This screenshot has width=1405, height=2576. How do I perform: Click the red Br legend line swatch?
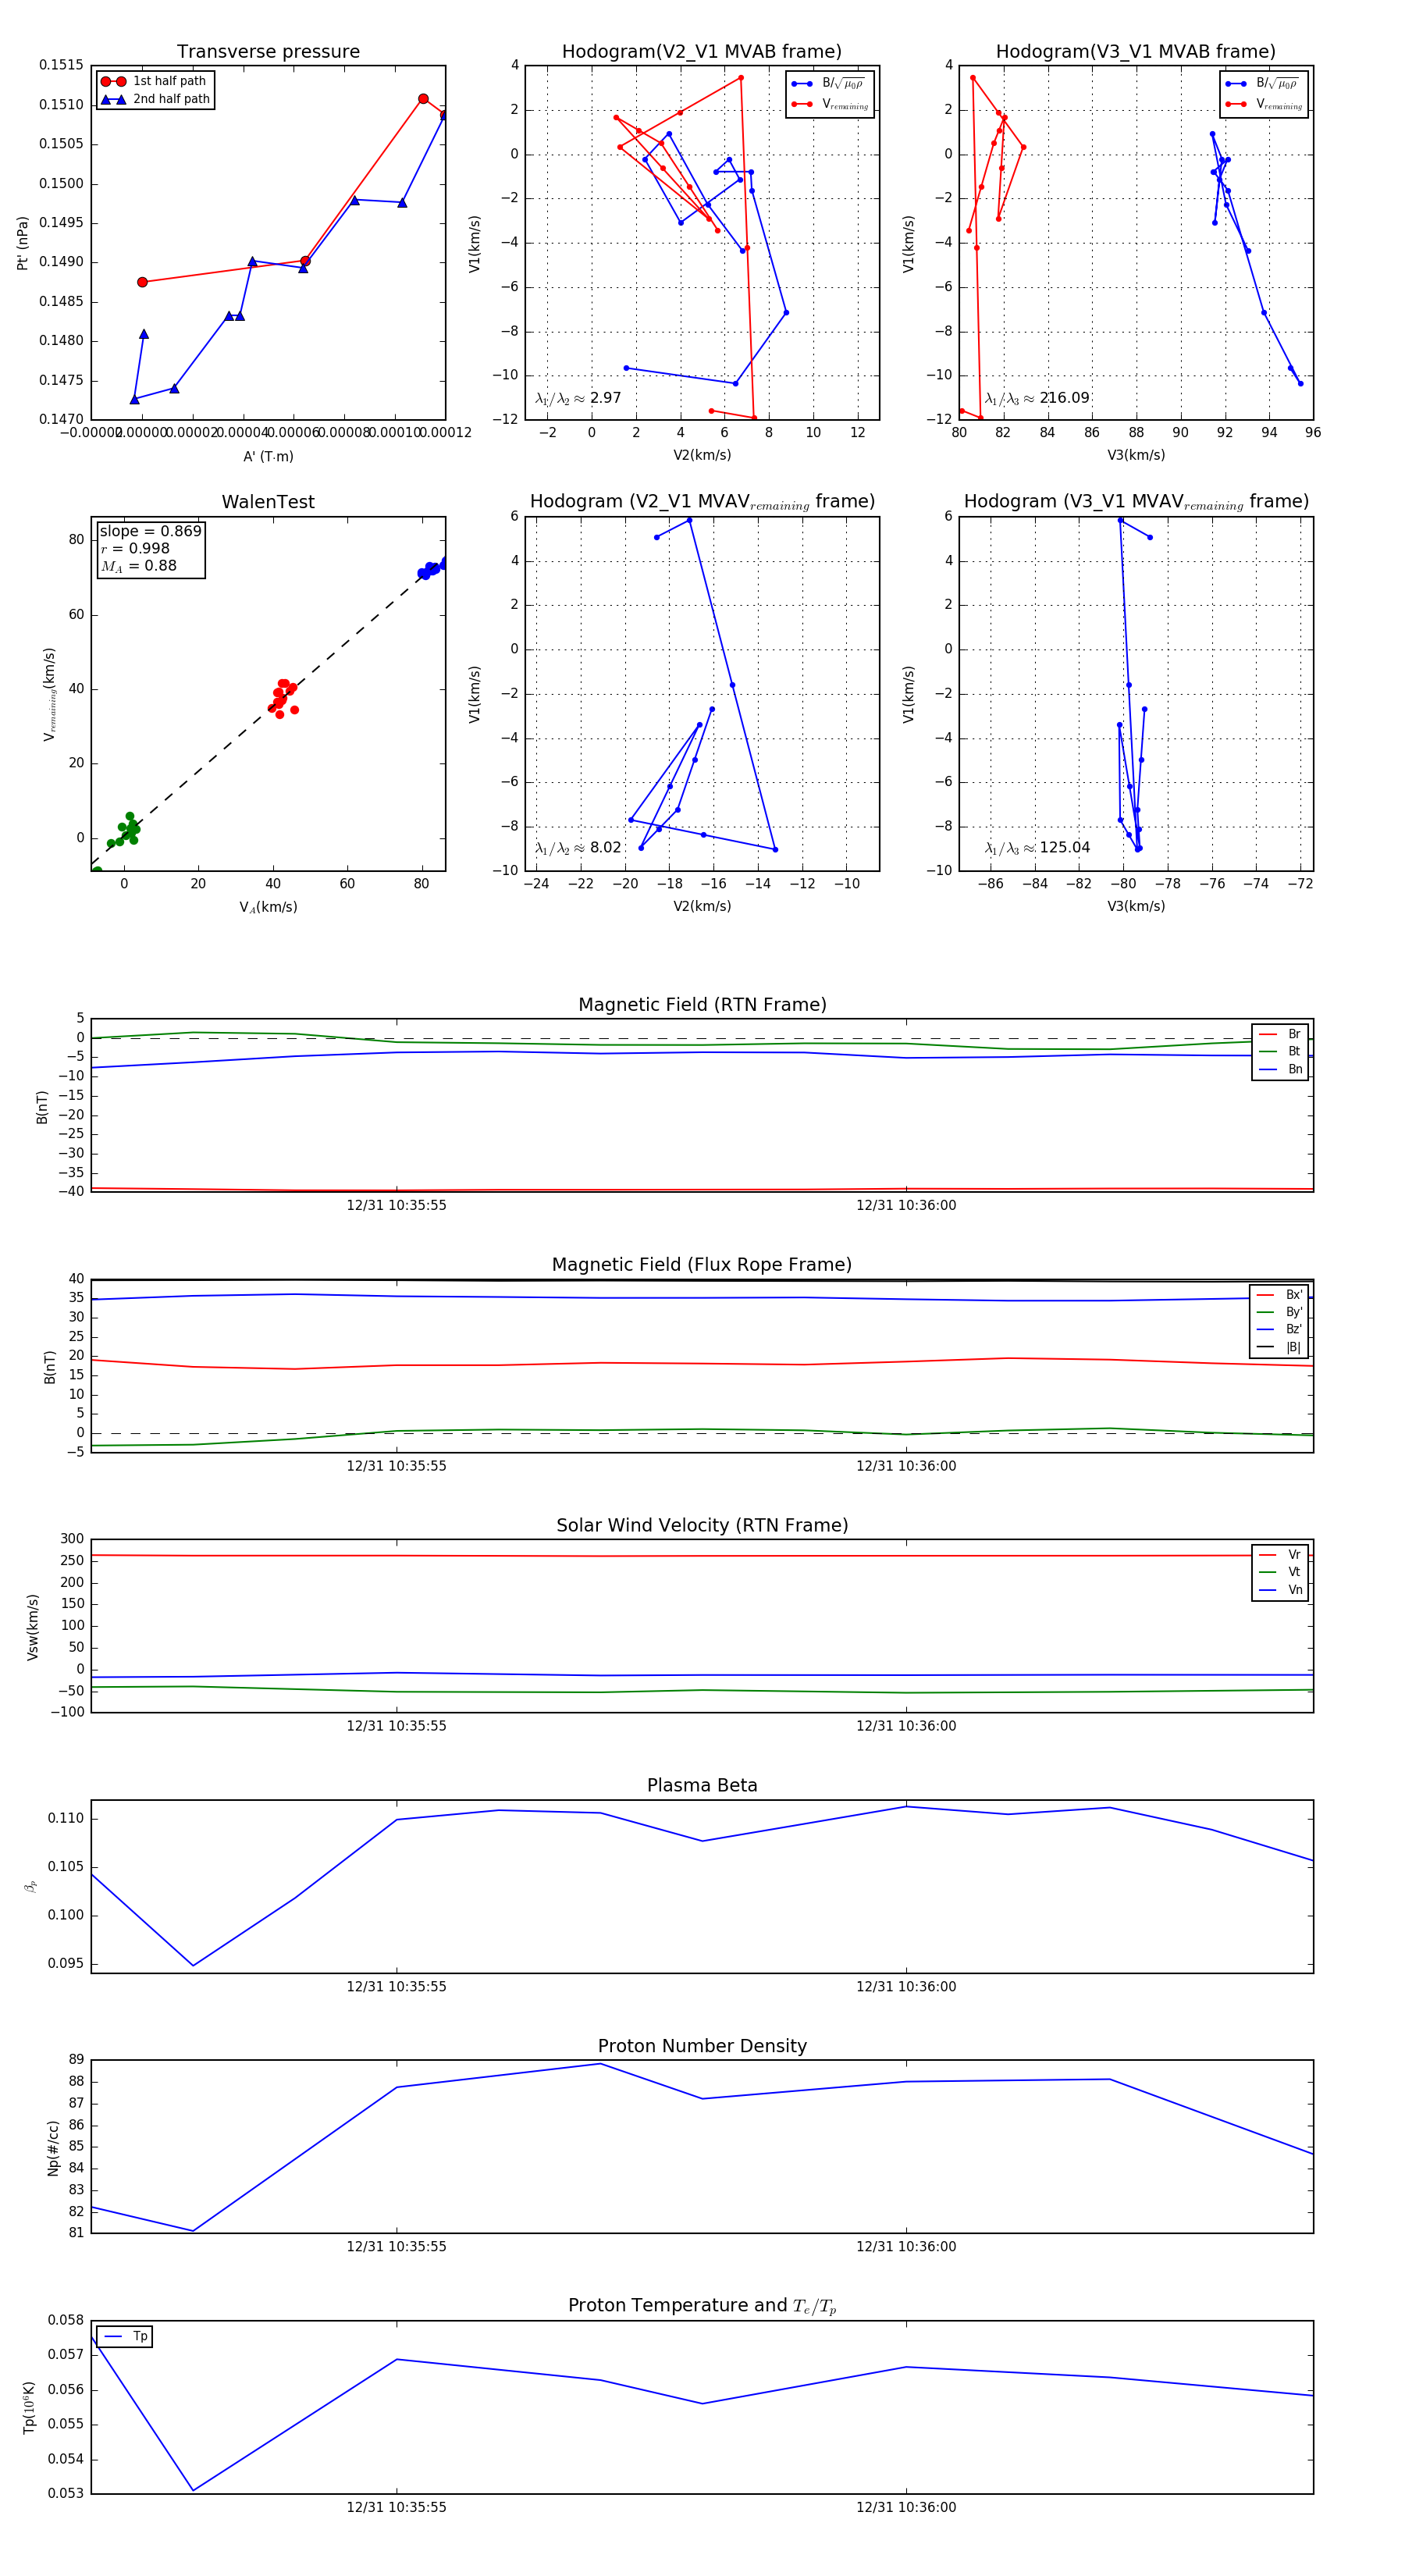(x=1268, y=1034)
